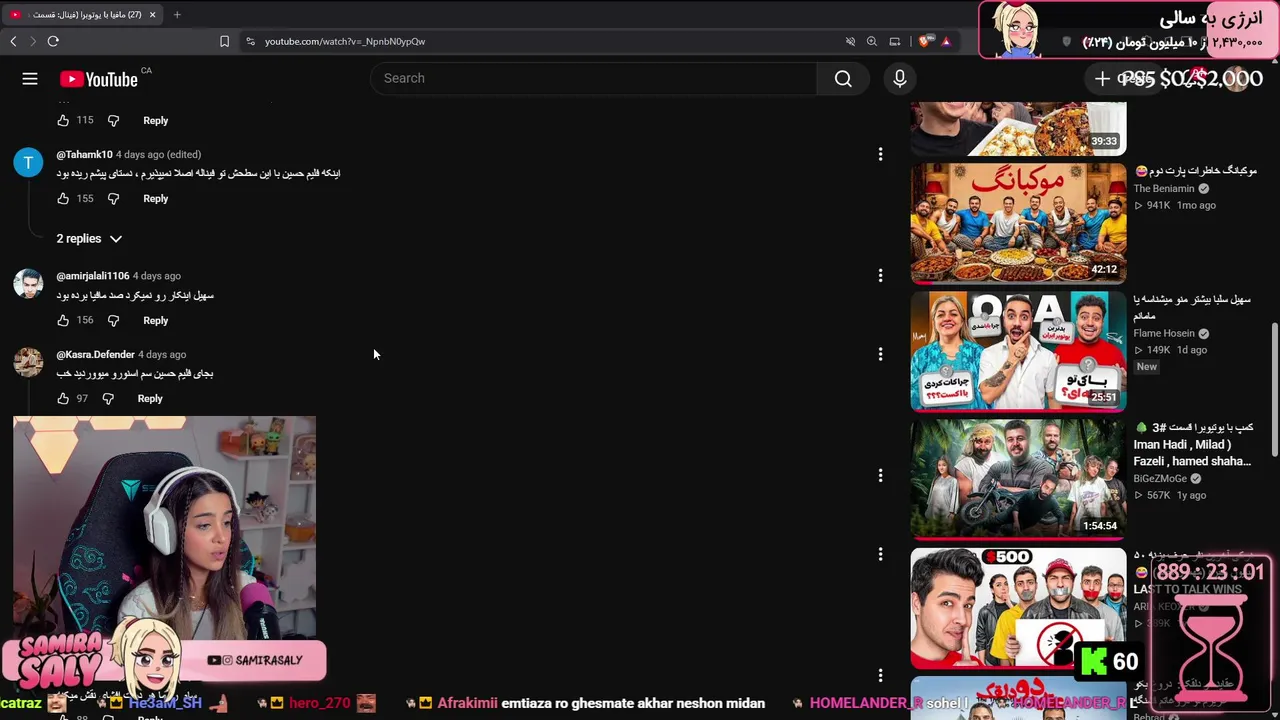Open the 25:51 Q&A video thumbnail

(1018, 351)
